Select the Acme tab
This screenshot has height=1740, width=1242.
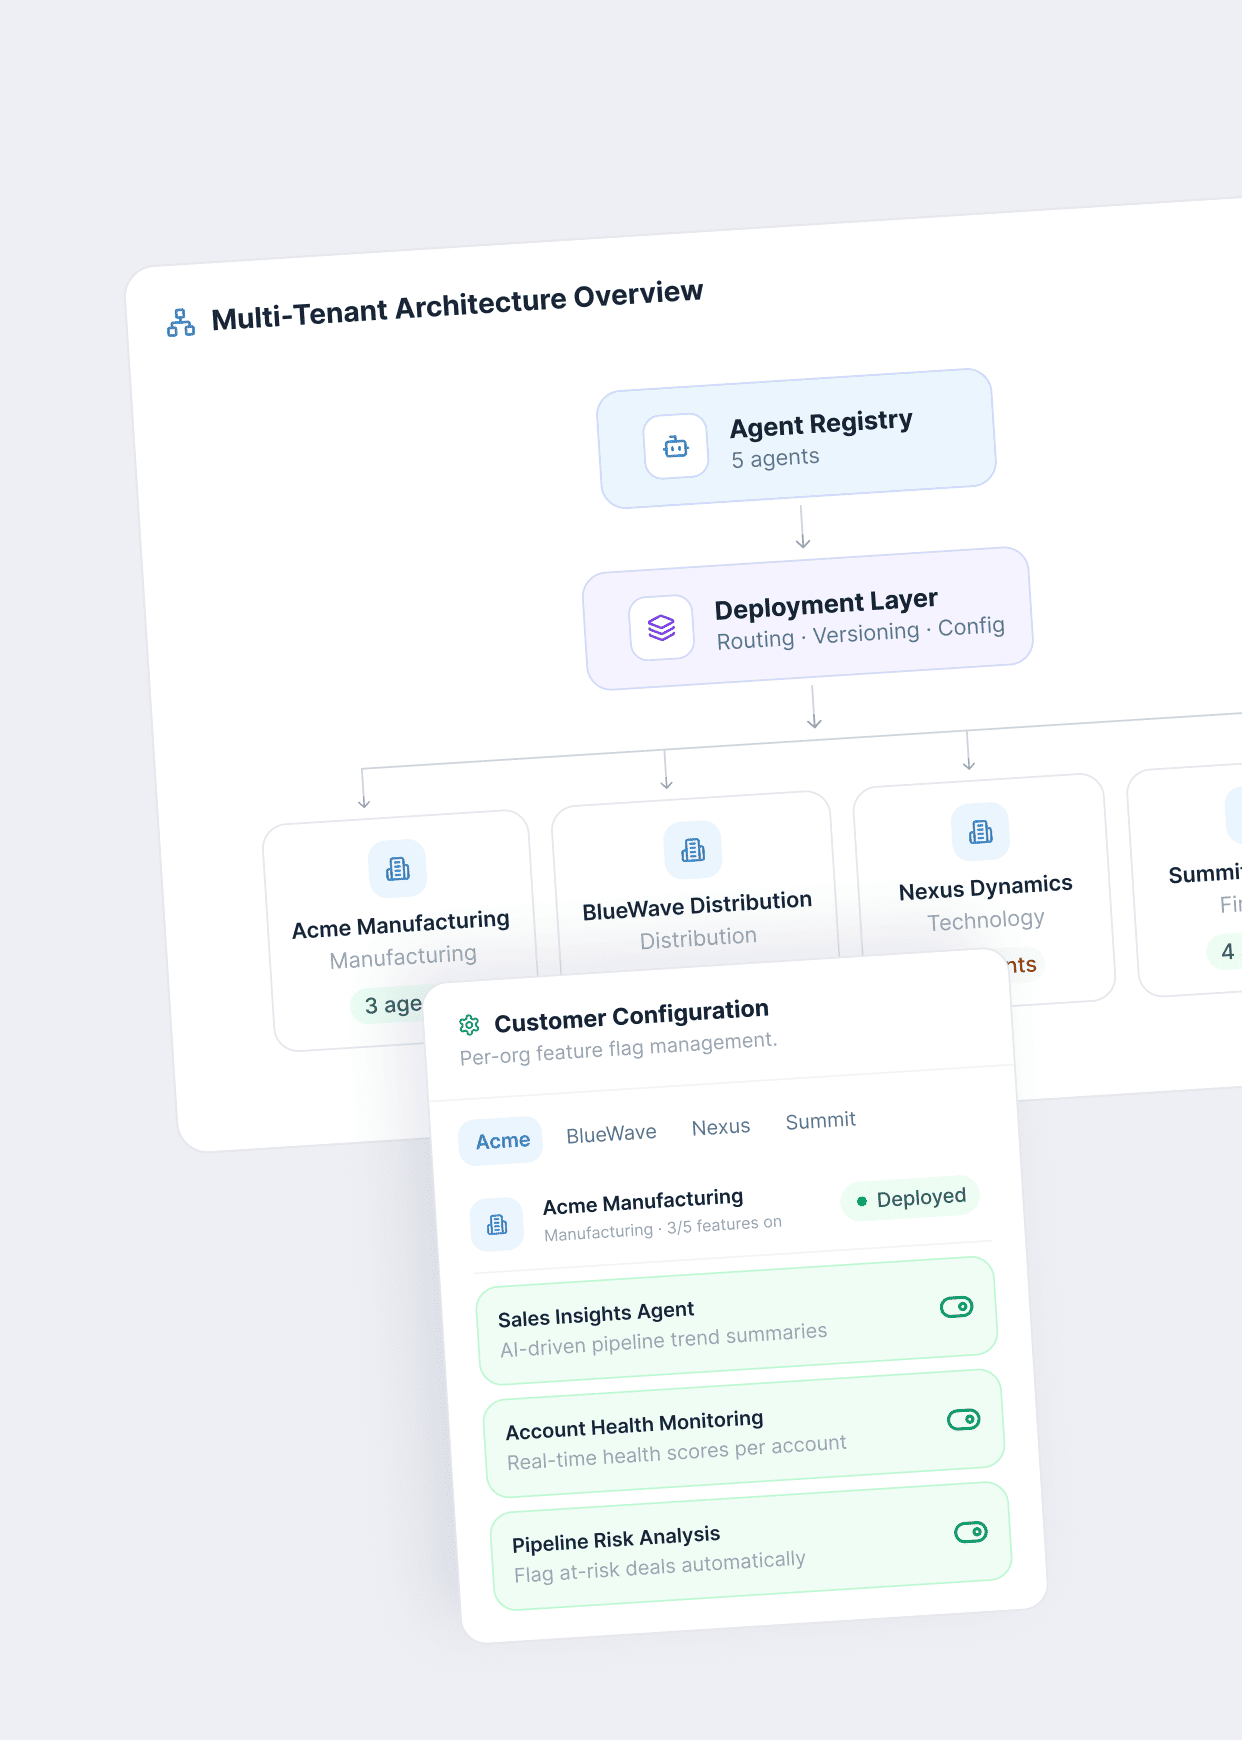click(502, 1141)
